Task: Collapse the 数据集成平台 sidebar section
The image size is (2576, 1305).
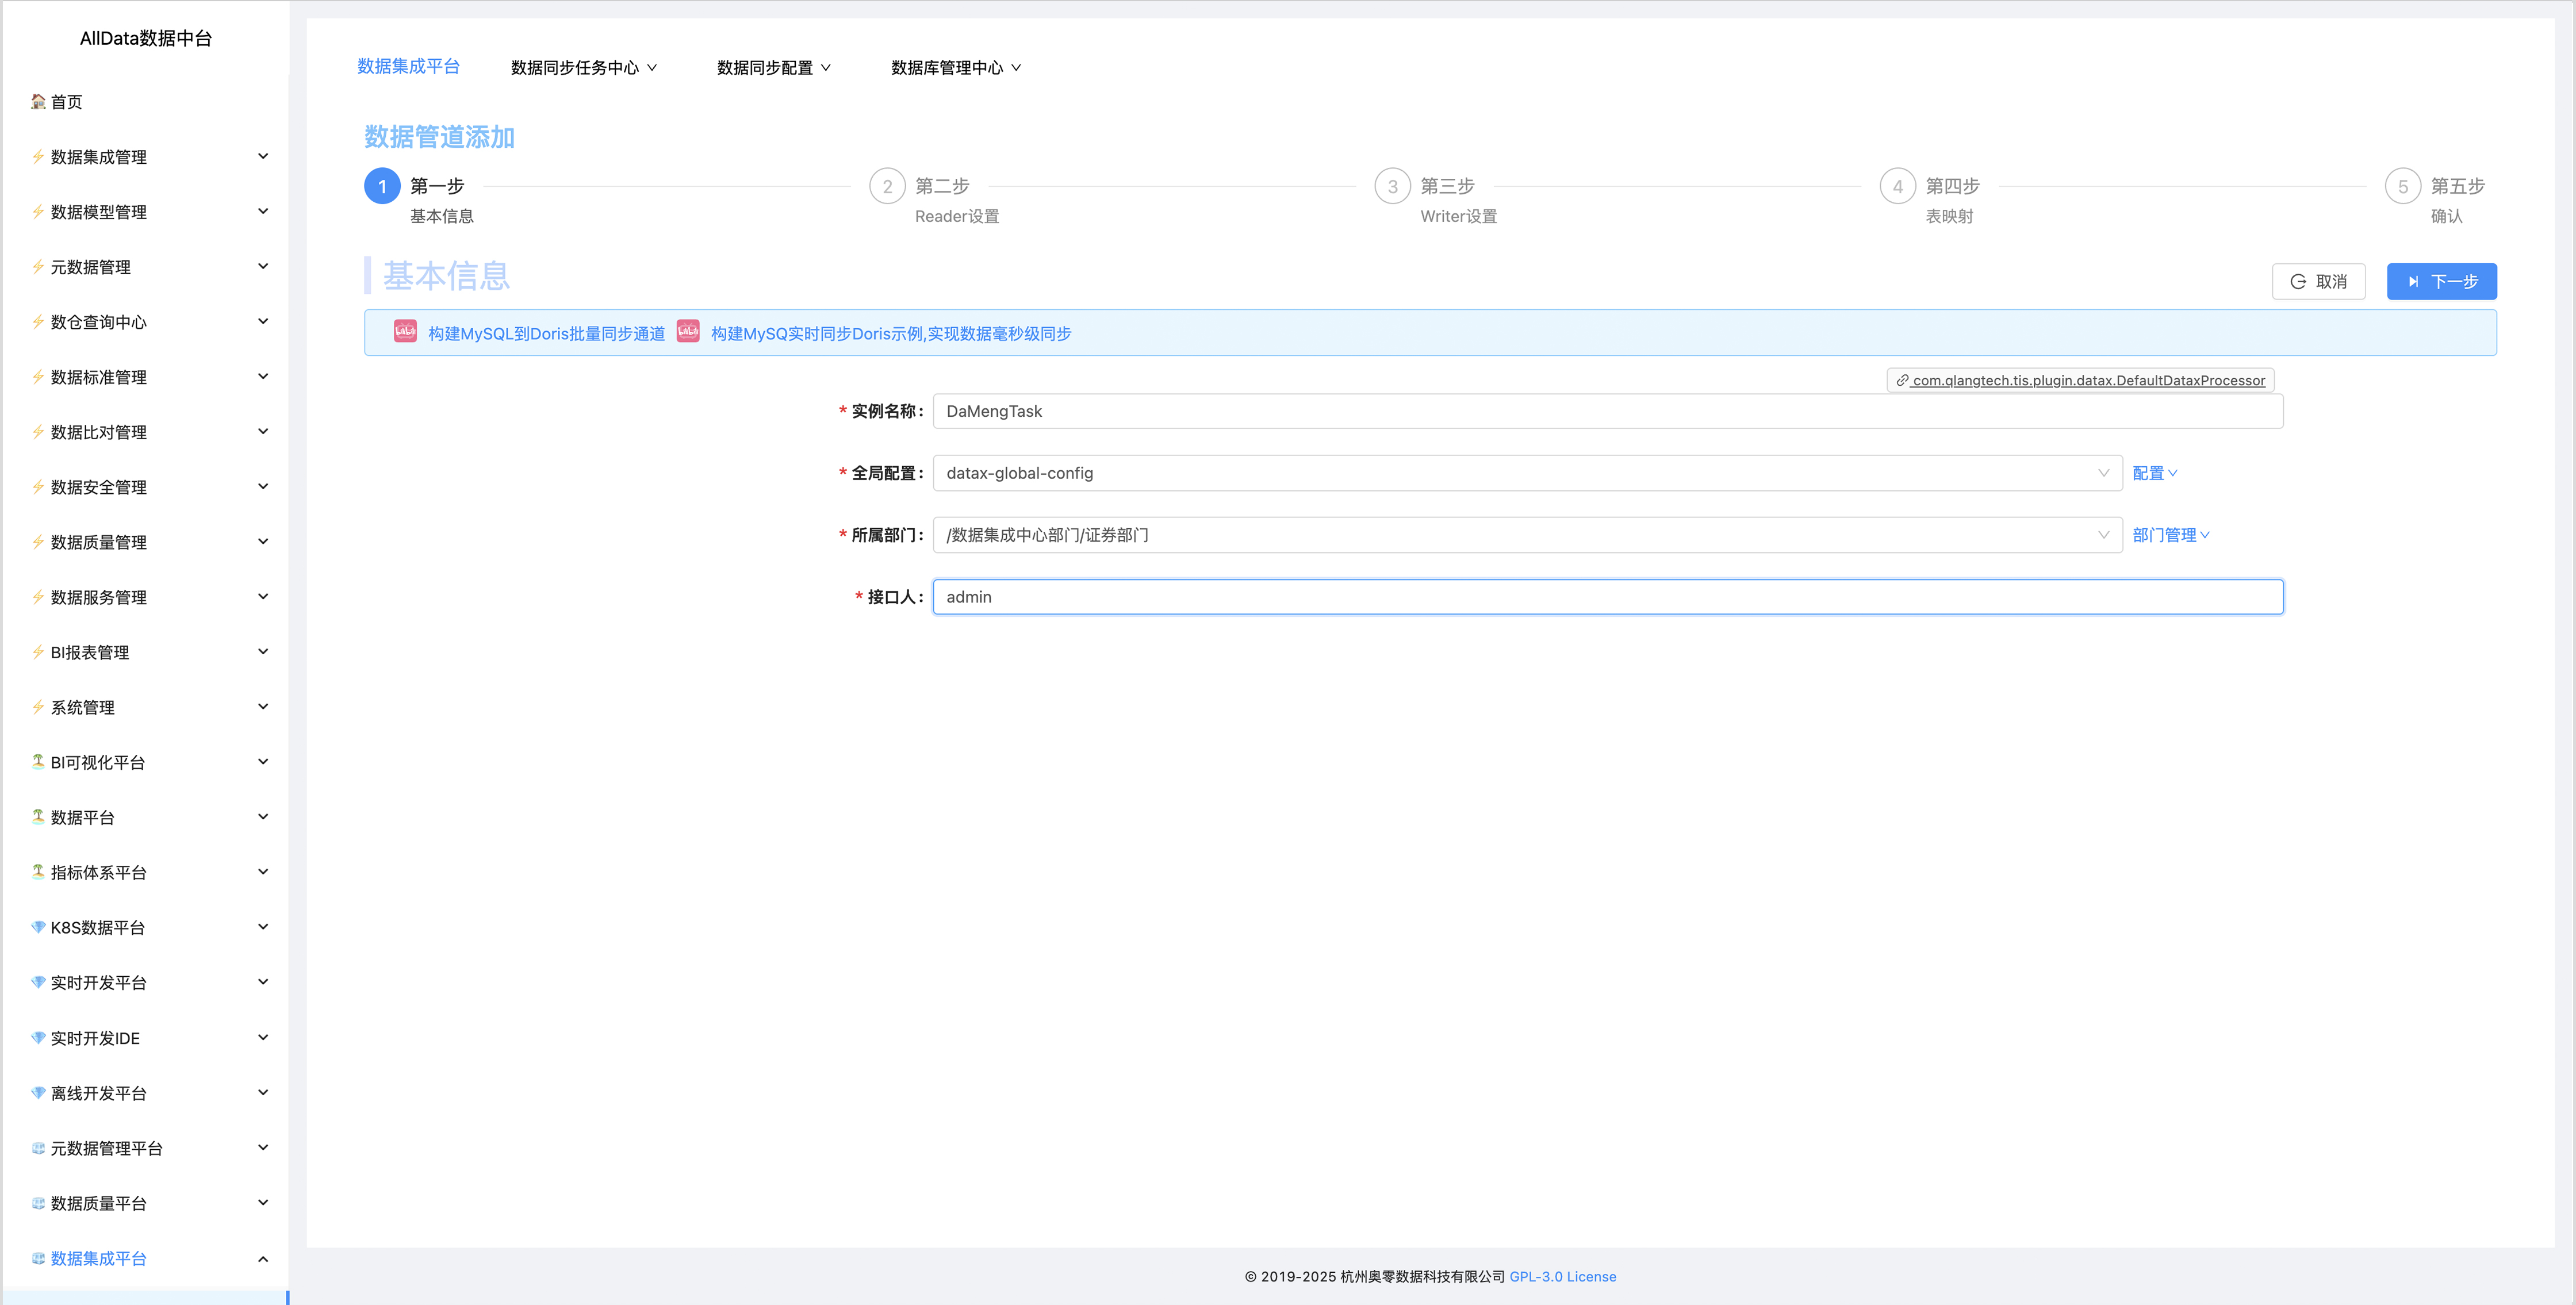Action: [x=263, y=1258]
